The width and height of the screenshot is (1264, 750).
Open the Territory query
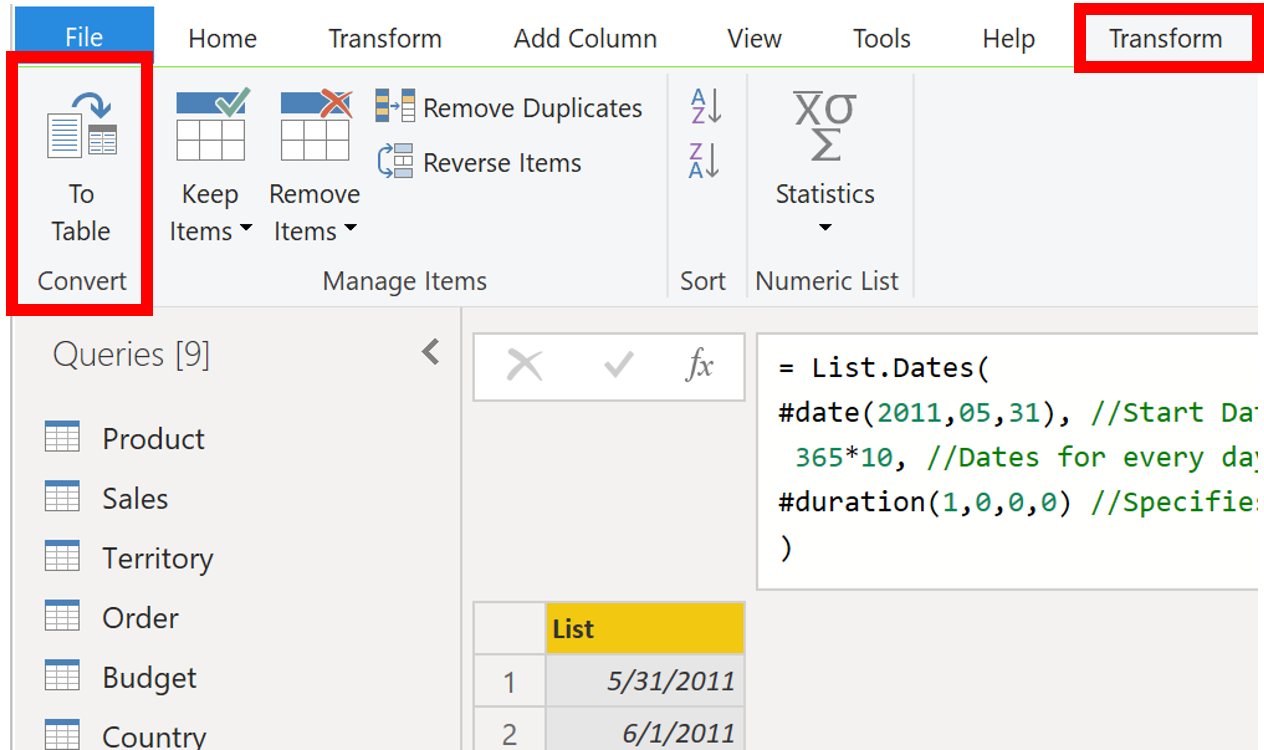(x=156, y=557)
